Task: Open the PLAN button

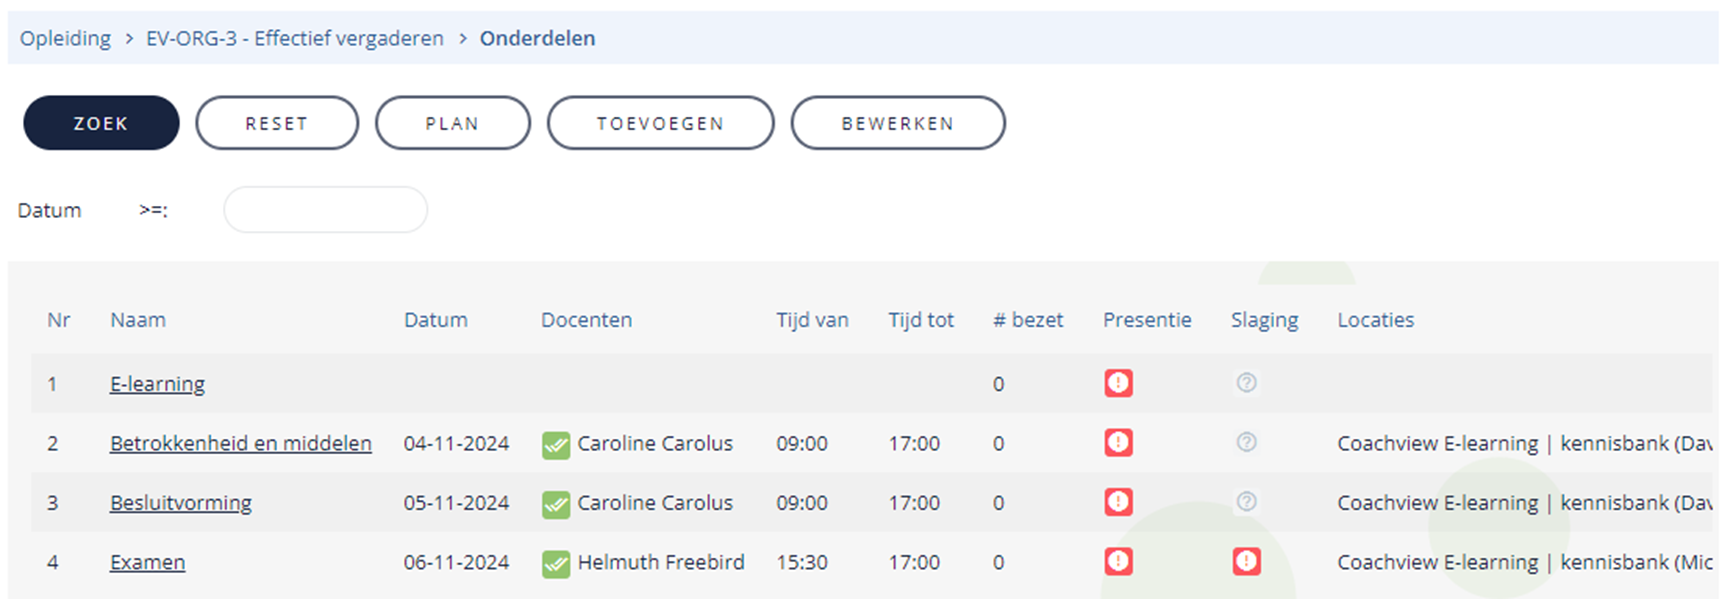Action: (x=452, y=123)
